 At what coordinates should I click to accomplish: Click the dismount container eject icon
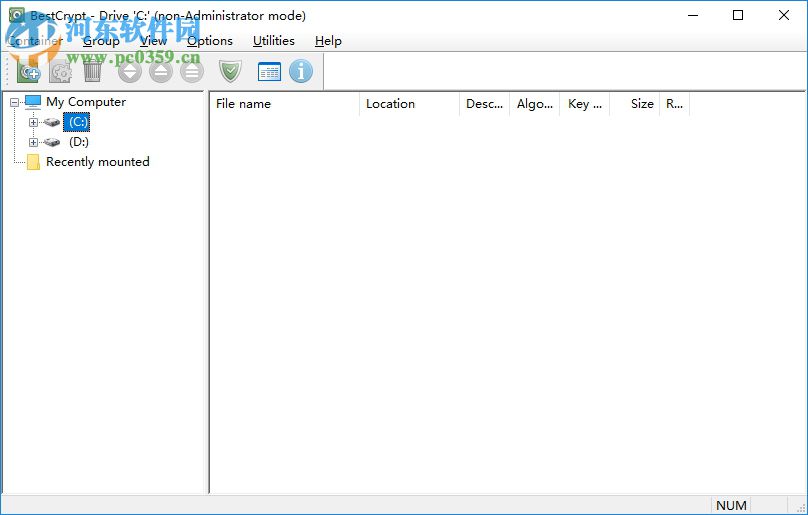[x=161, y=71]
